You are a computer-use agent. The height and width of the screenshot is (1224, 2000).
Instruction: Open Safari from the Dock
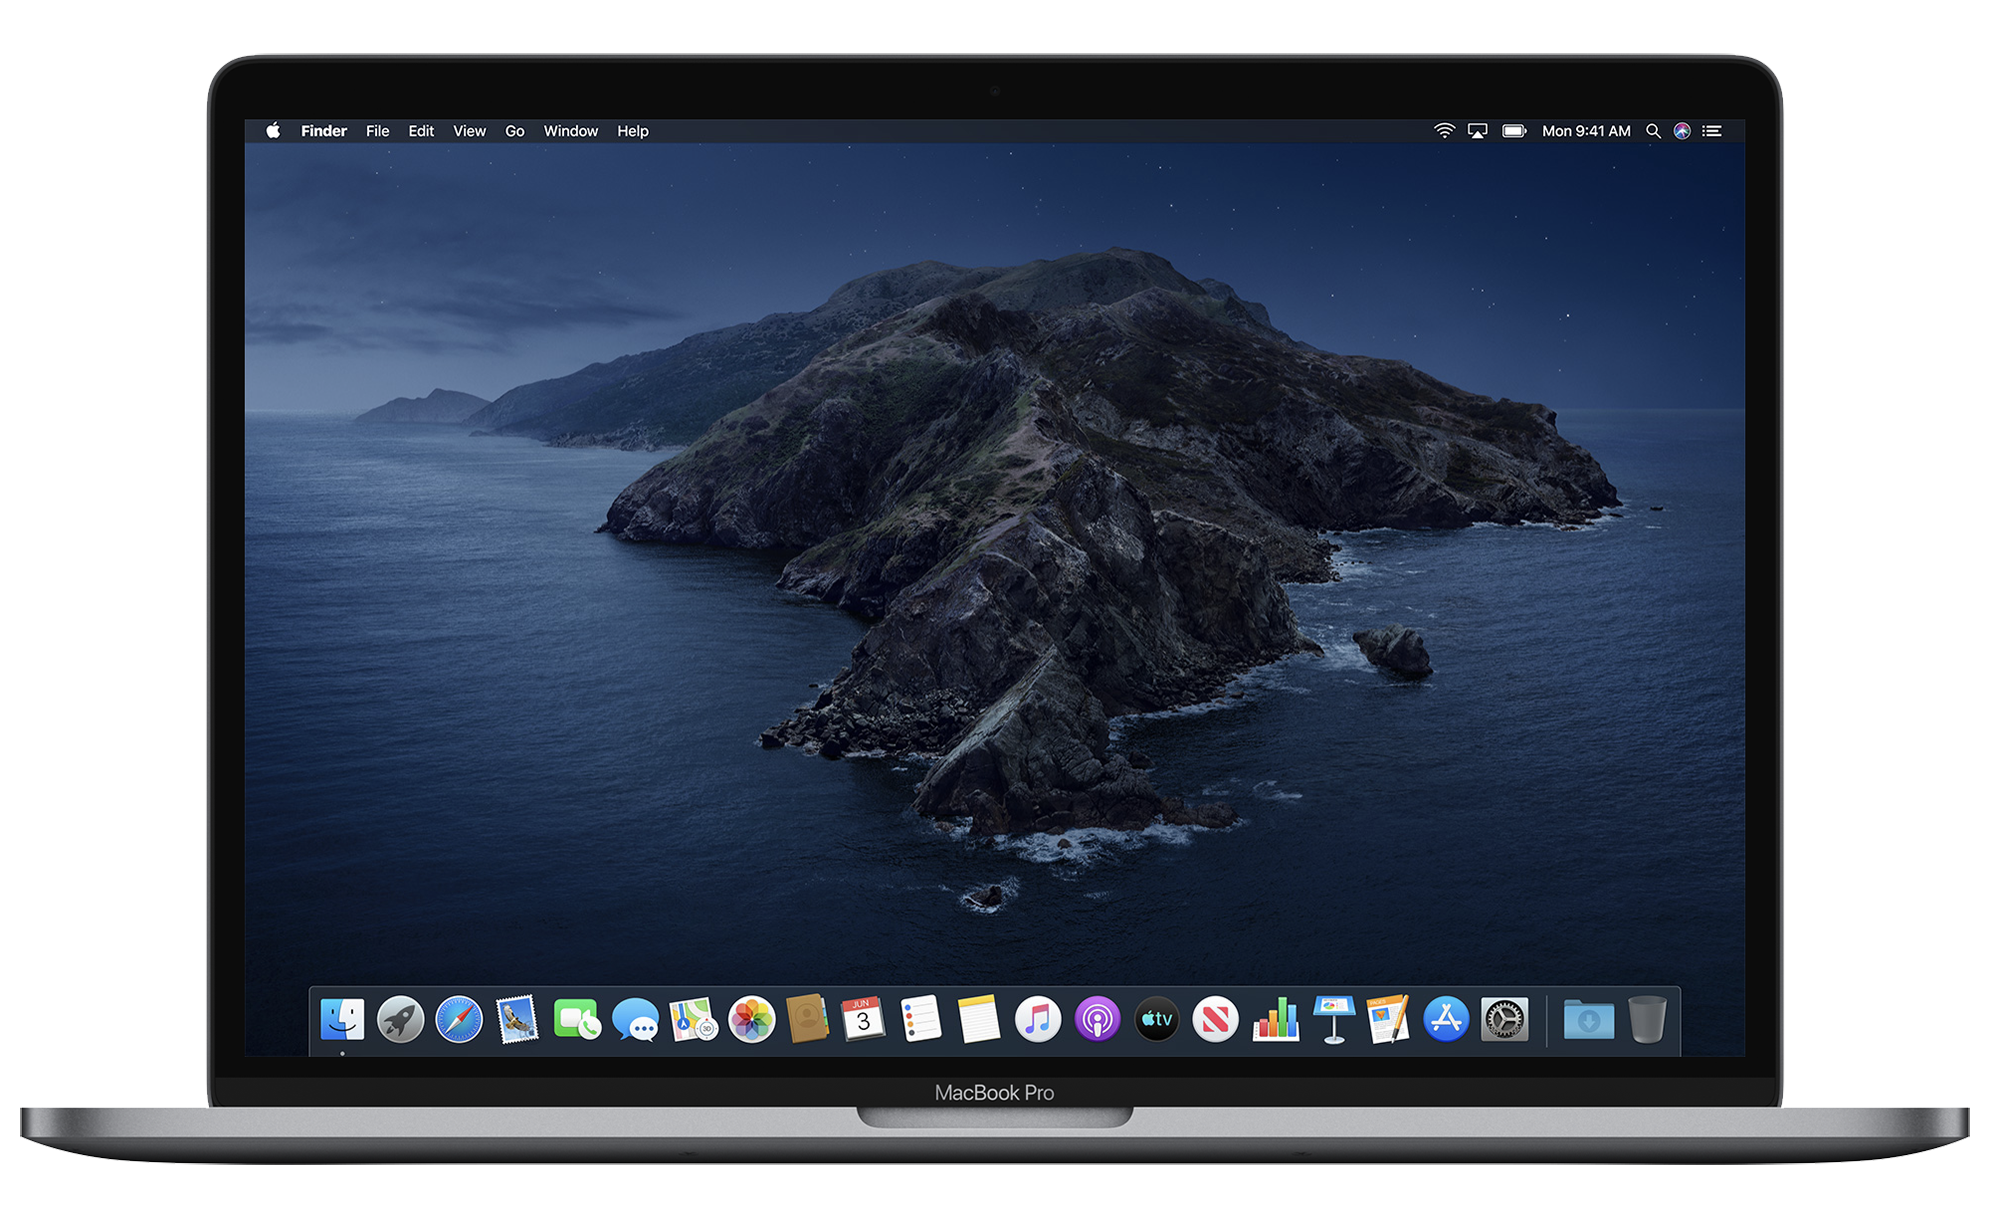(460, 1020)
